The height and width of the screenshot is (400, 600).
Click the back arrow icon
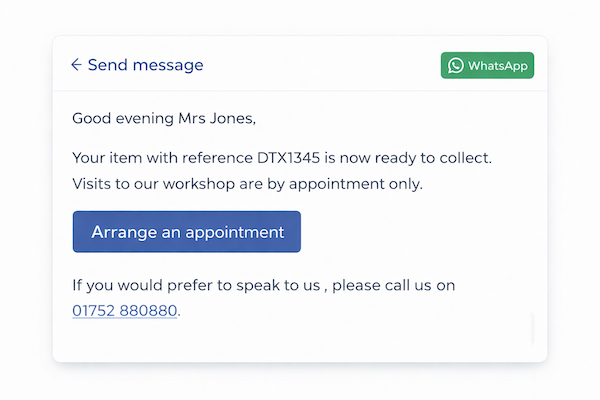click(76, 65)
